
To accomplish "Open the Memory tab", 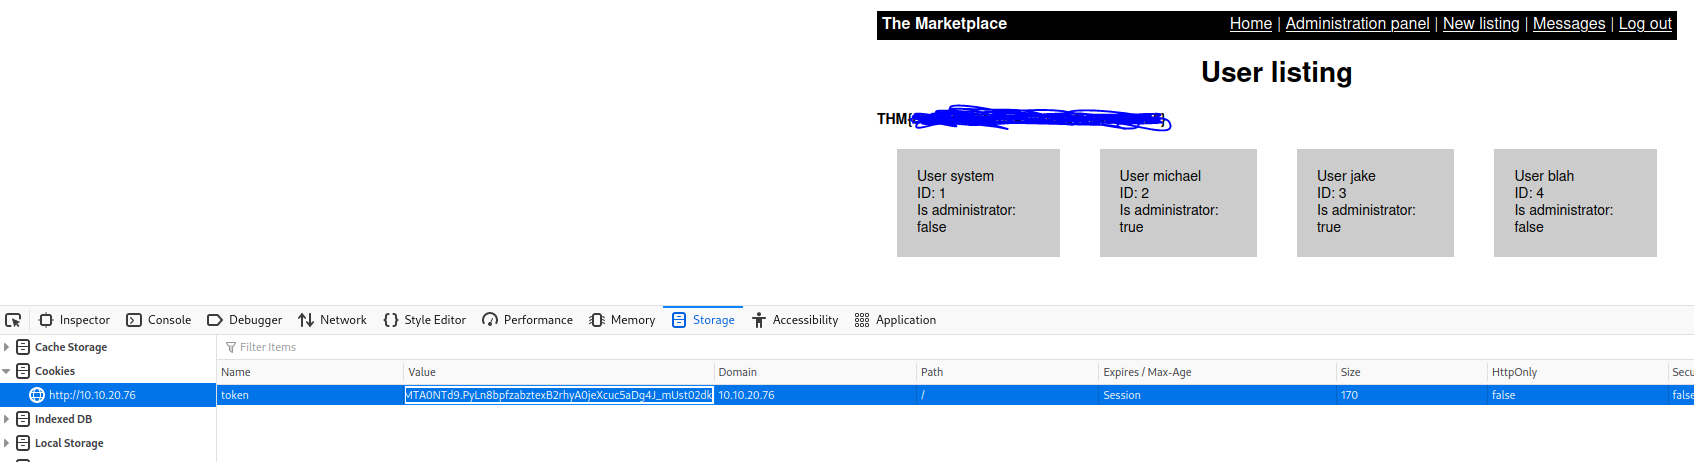I will coord(623,320).
